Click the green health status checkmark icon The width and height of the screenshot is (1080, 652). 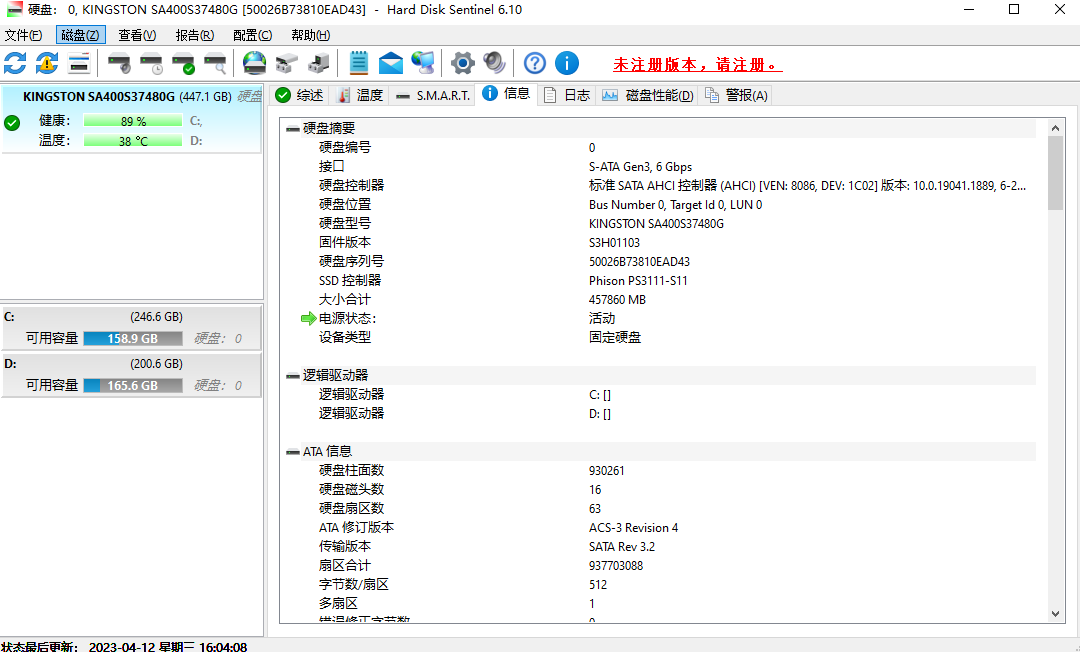12,124
